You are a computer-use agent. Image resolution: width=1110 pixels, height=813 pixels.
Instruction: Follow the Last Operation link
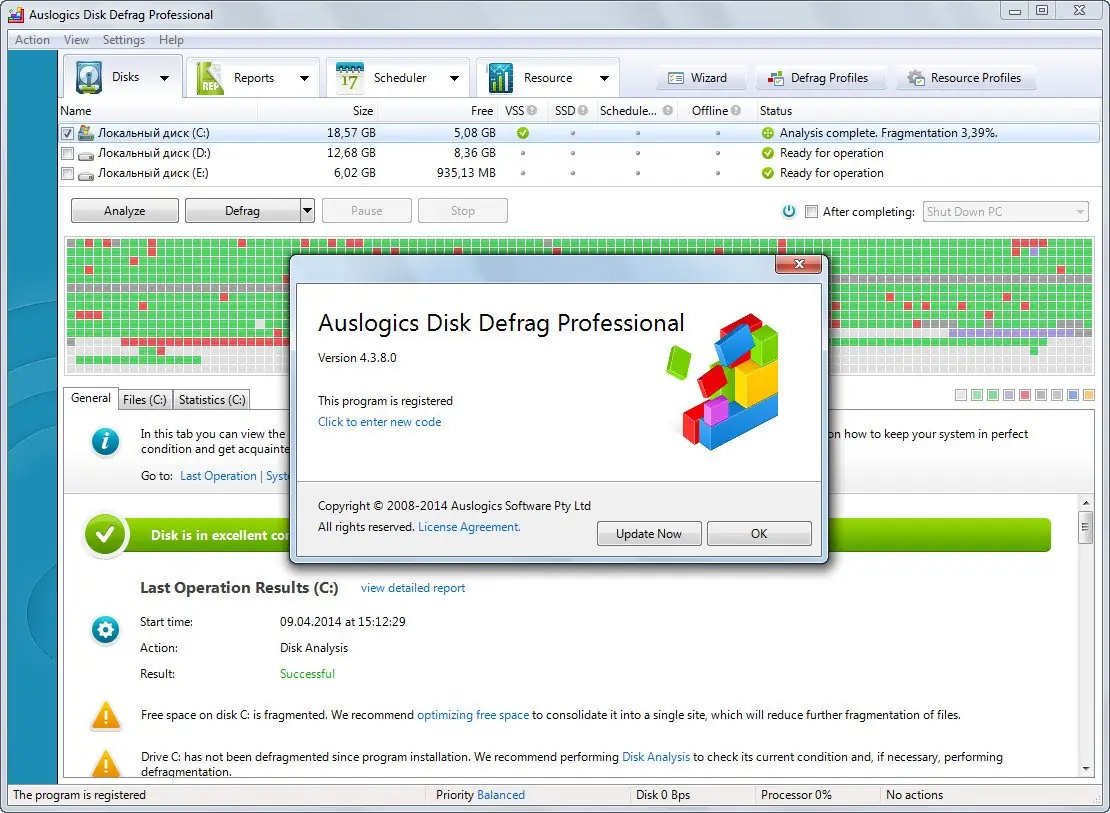click(x=218, y=476)
